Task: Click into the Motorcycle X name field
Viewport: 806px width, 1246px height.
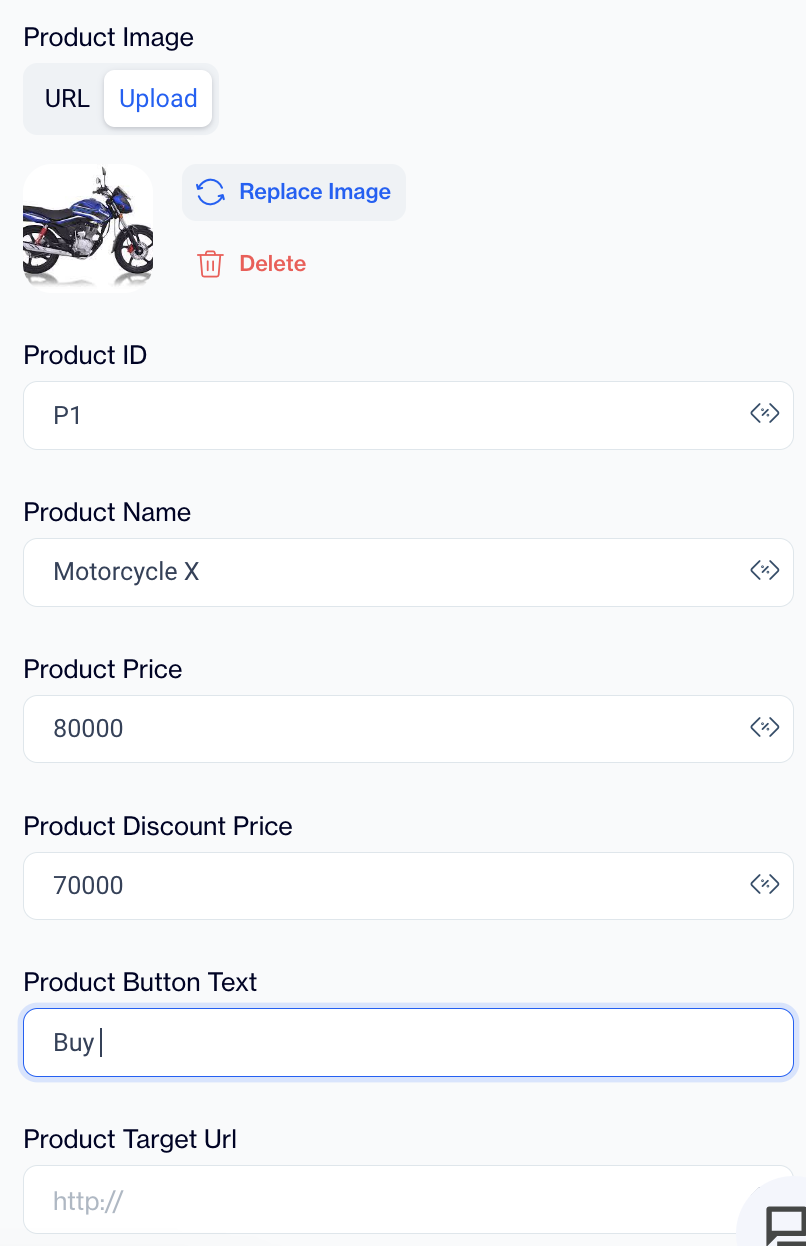Action: 380,572
